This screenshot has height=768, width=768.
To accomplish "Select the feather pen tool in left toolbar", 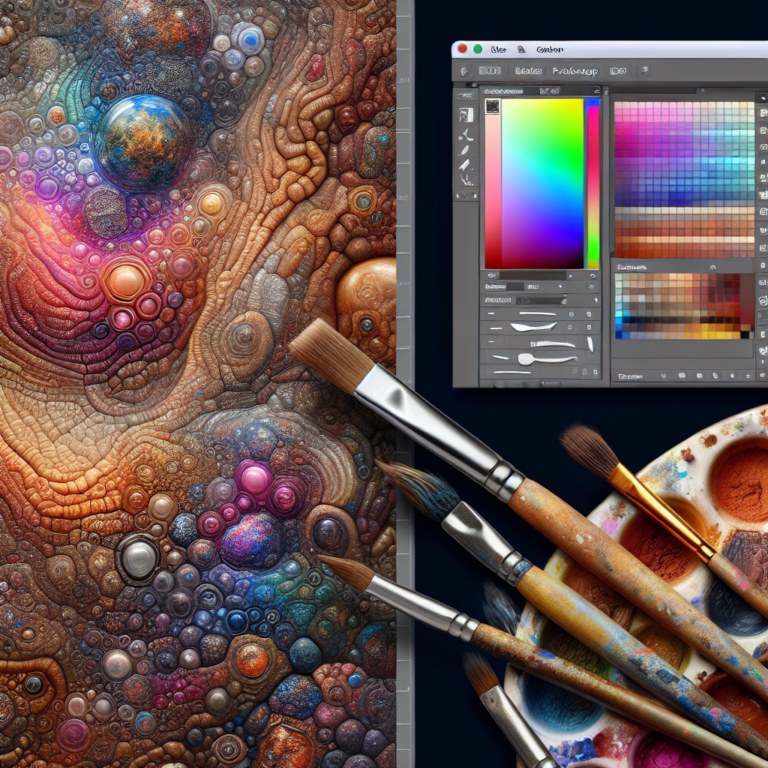I will tap(464, 150).
